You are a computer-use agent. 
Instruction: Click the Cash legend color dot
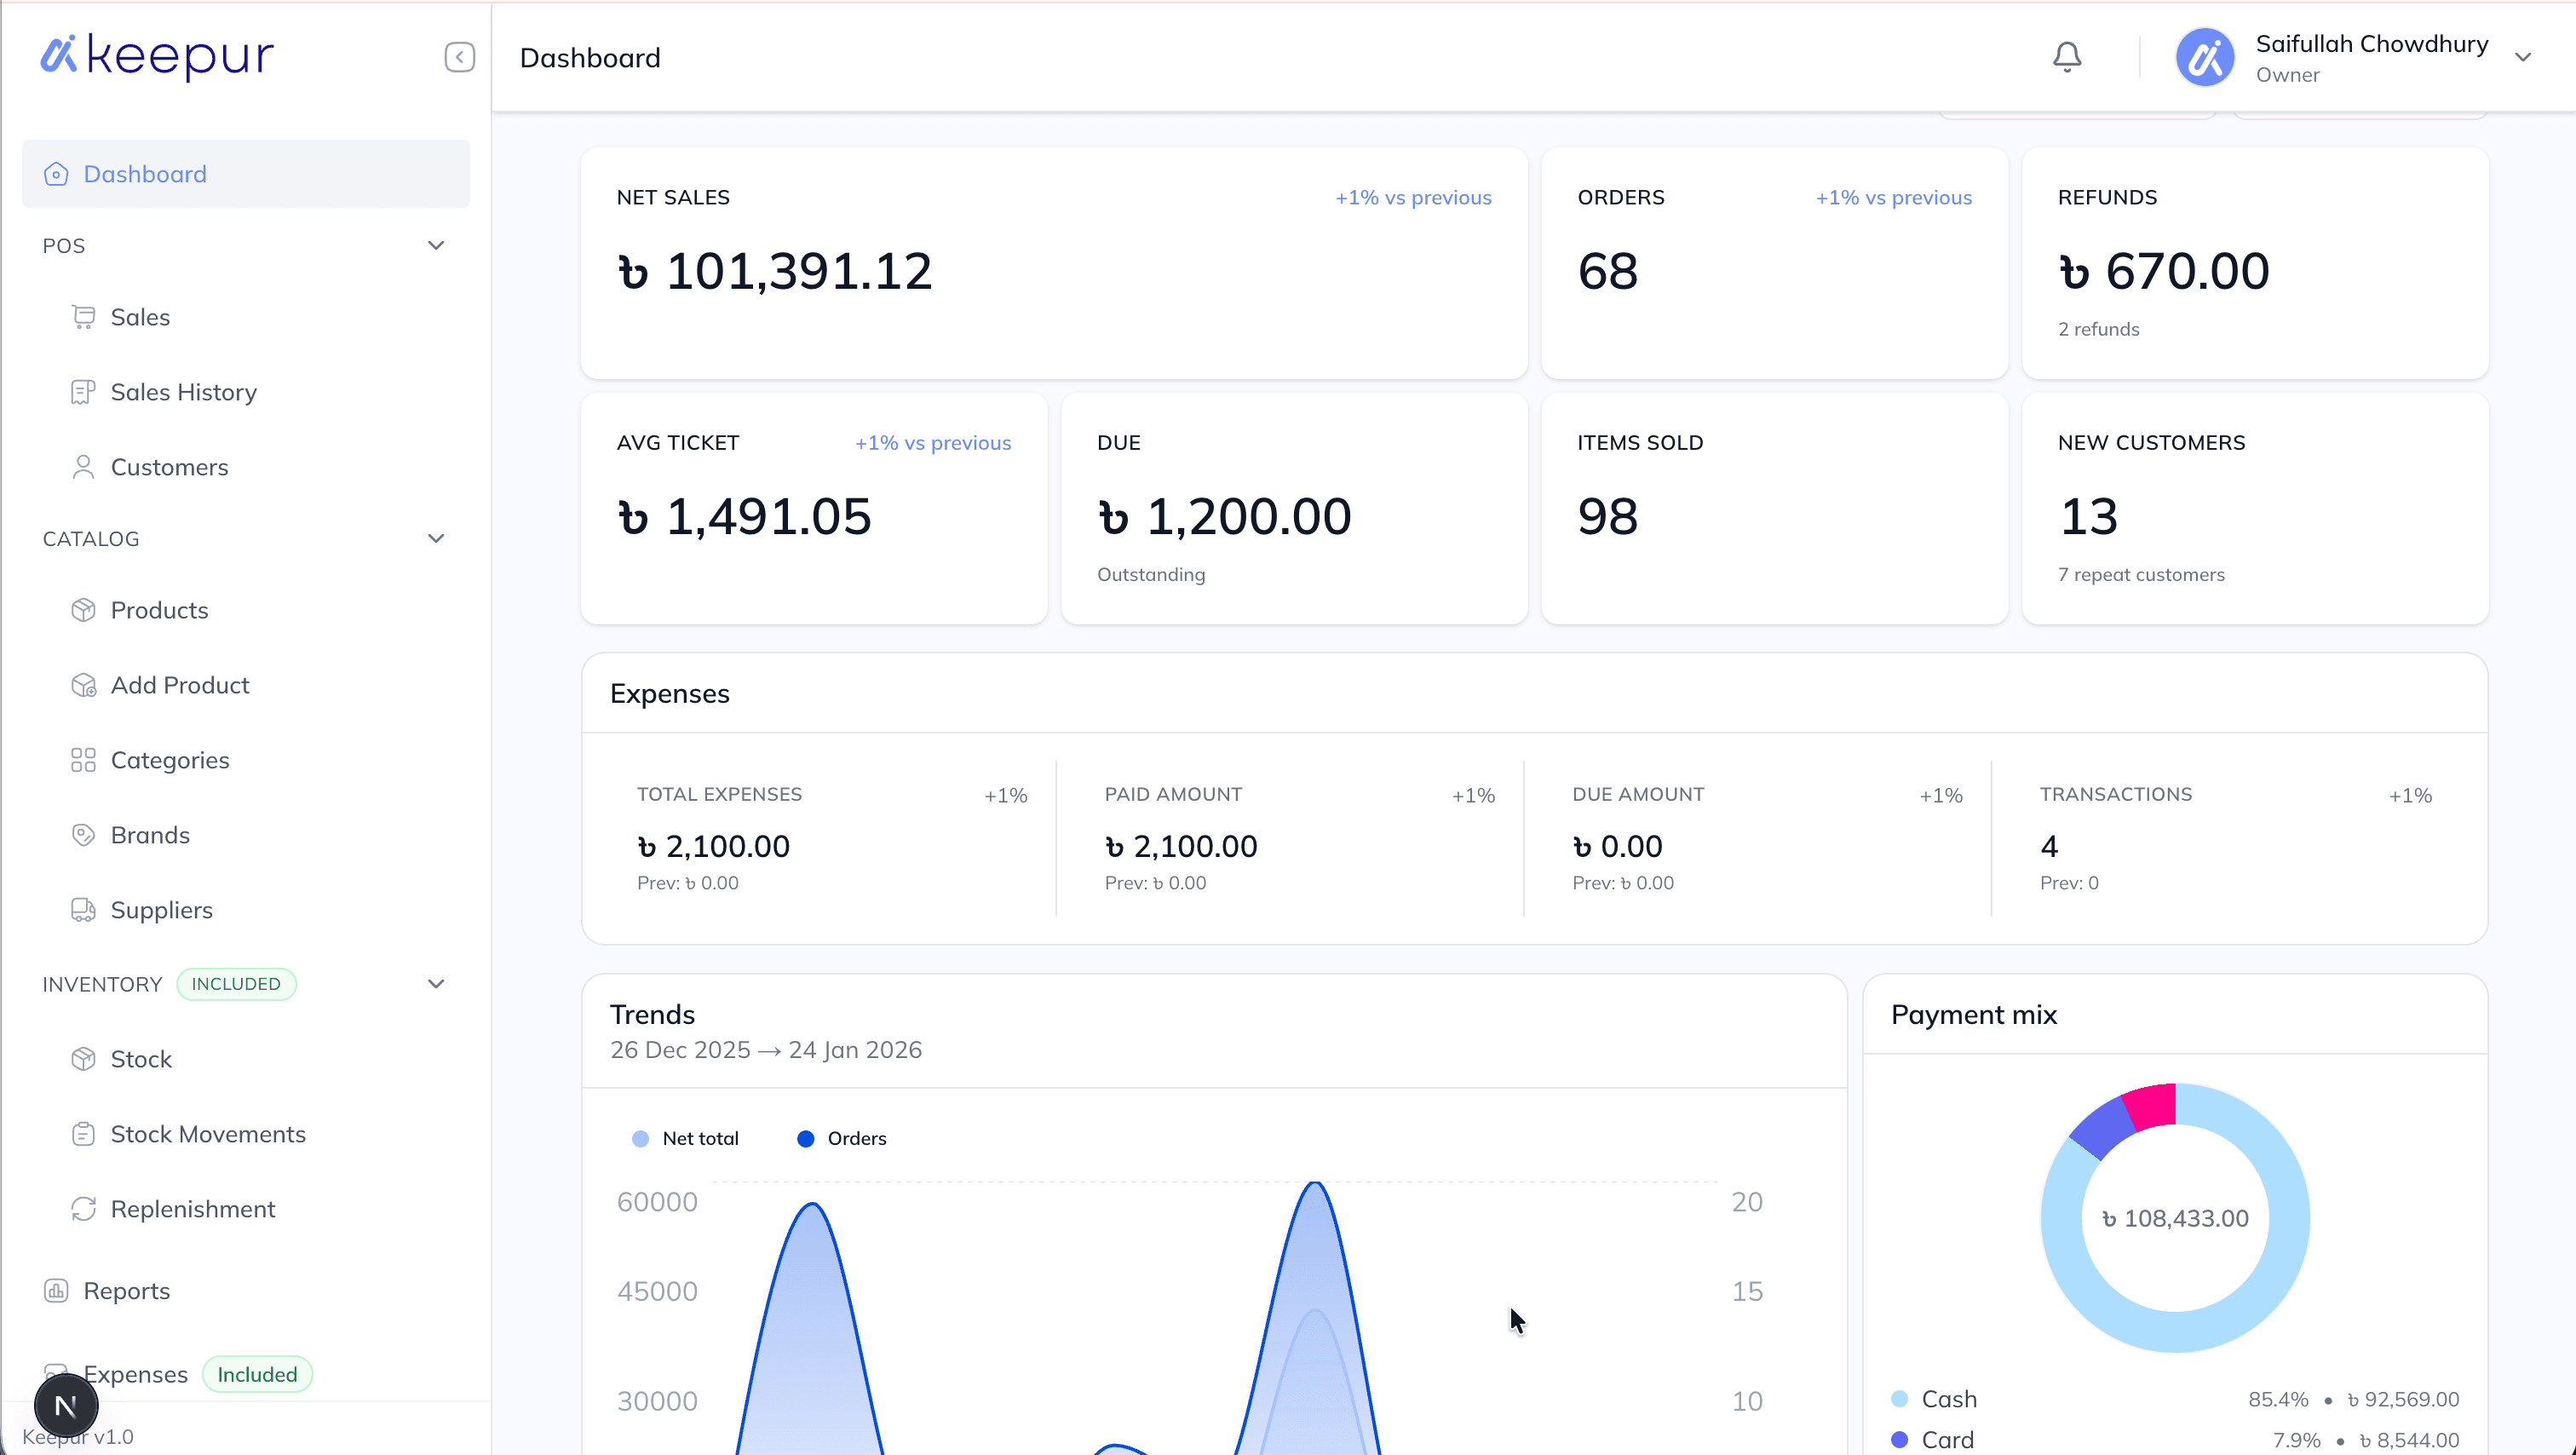pos(1899,1399)
